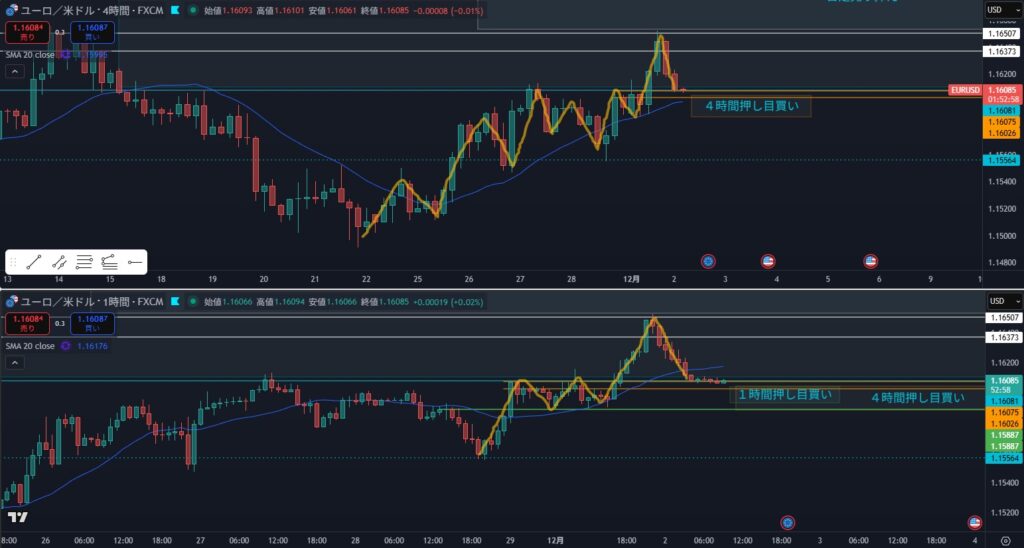Collapse the upper chart indicator legend
The height and width of the screenshot is (548, 1024).
[x=14, y=72]
